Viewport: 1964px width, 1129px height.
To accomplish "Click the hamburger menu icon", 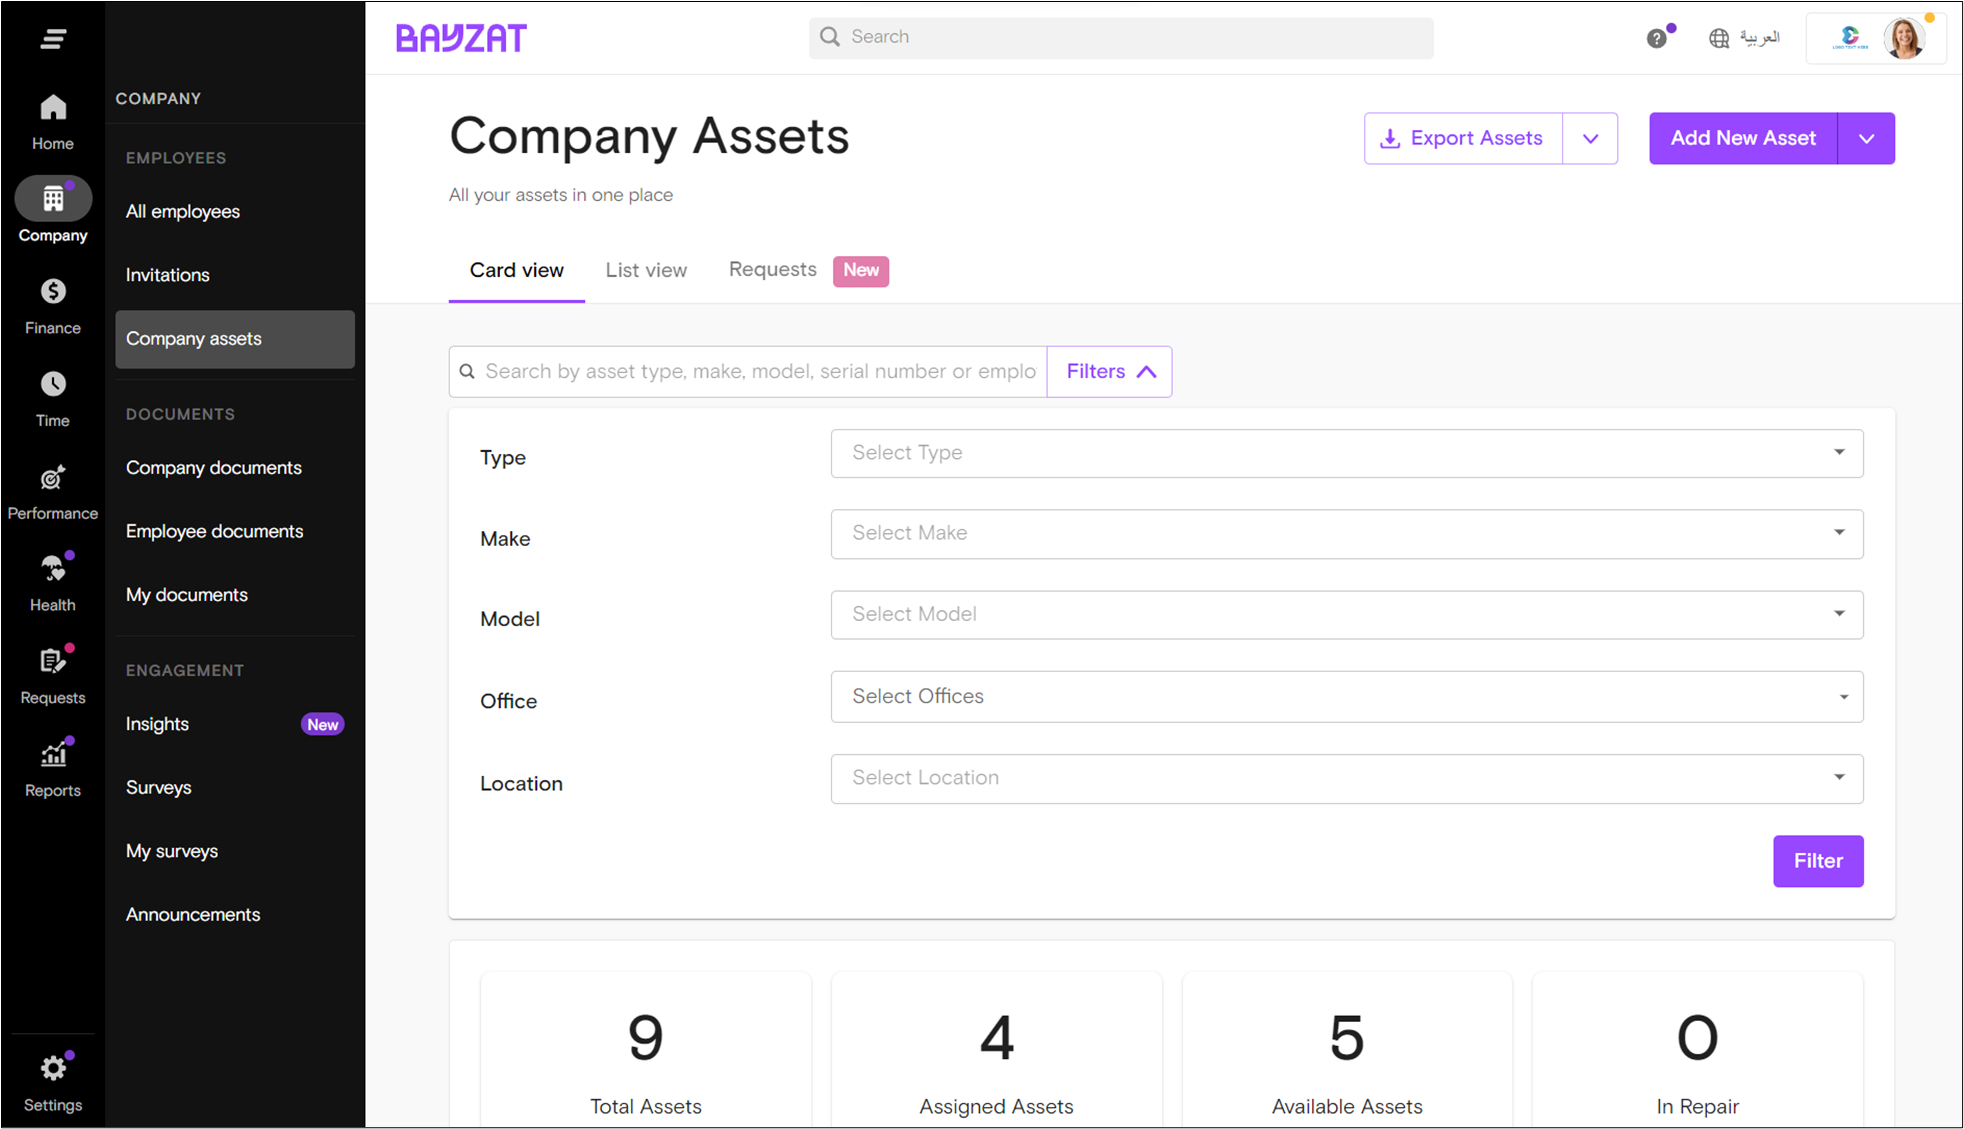I will click(52, 38).
